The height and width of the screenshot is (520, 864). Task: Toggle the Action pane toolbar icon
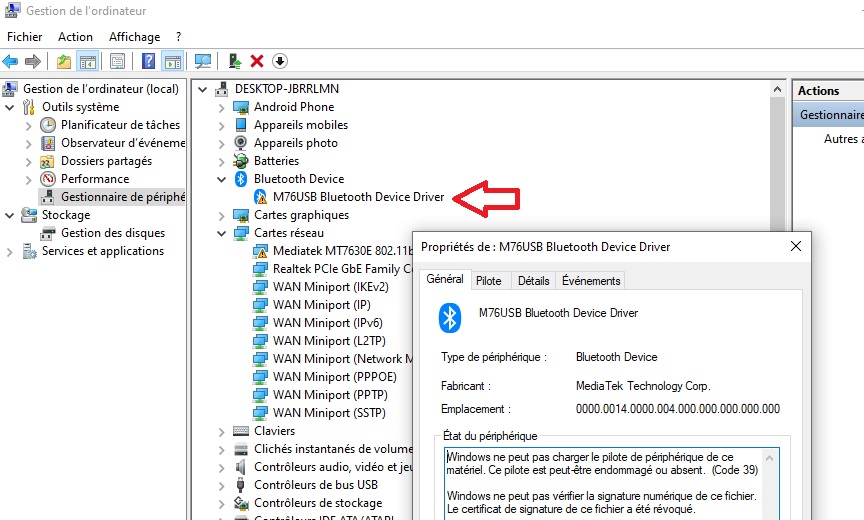172,61
